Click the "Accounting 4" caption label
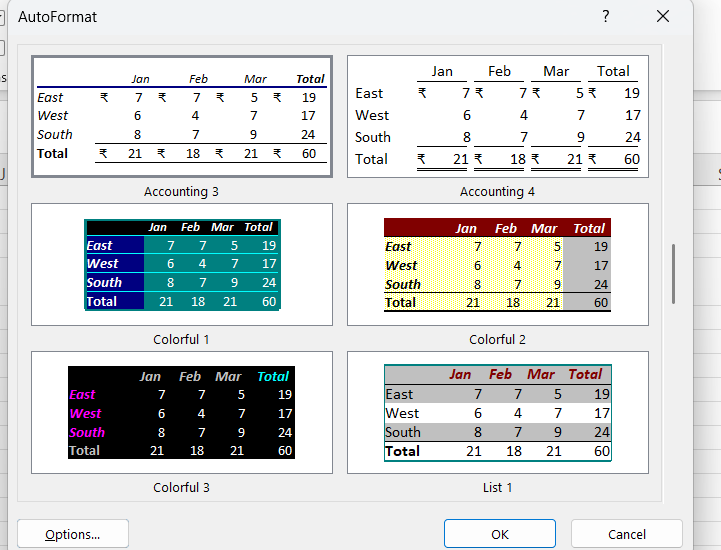The image size is (721, 550). [497, 191]
